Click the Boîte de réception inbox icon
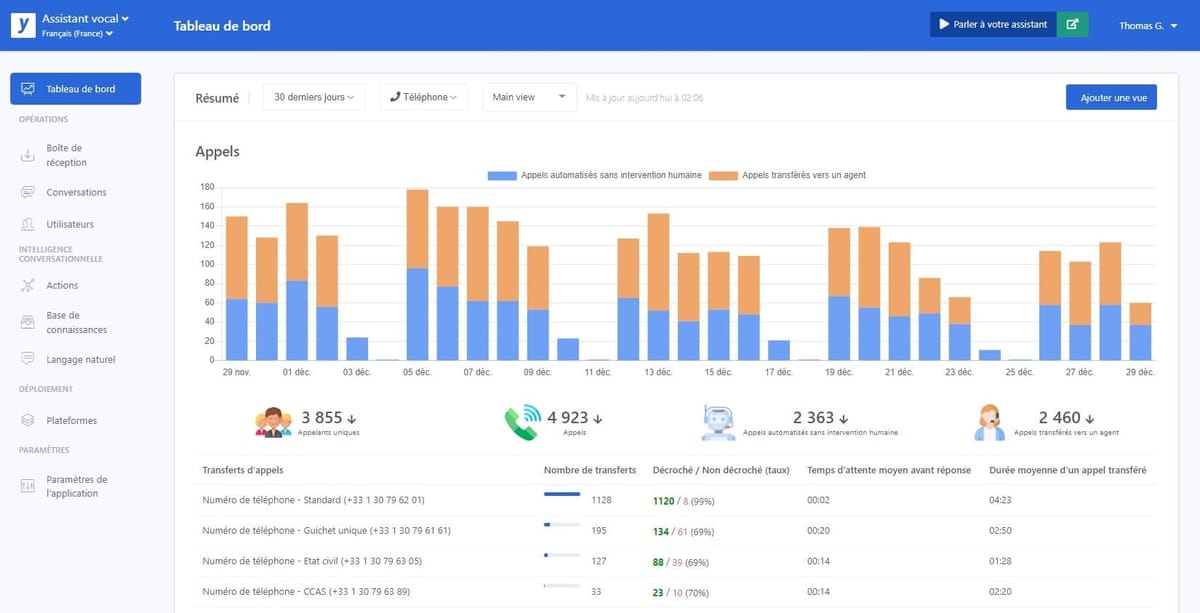 [27, 155]
